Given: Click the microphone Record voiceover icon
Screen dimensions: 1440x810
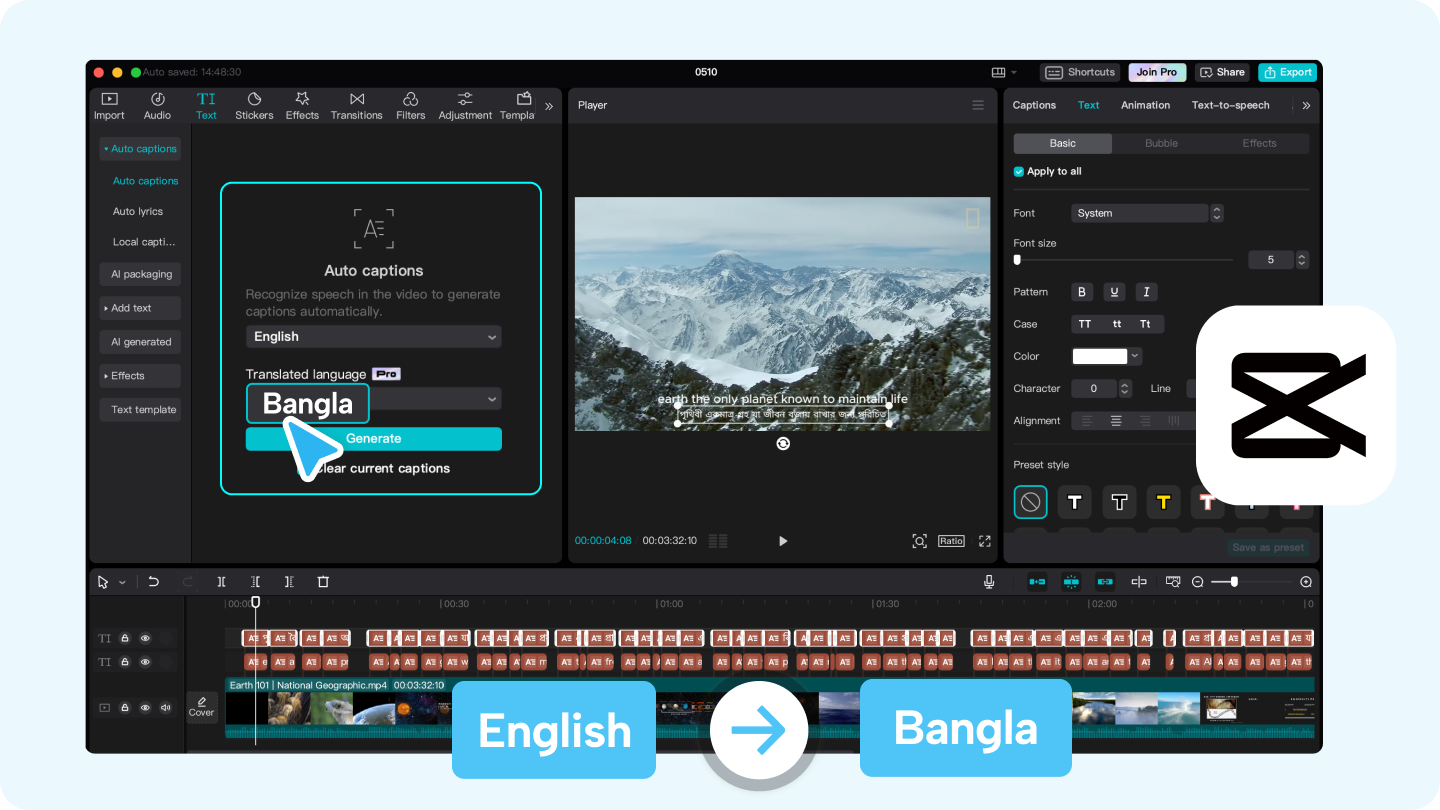Looking at the screenshot, I should click(989, 581).
